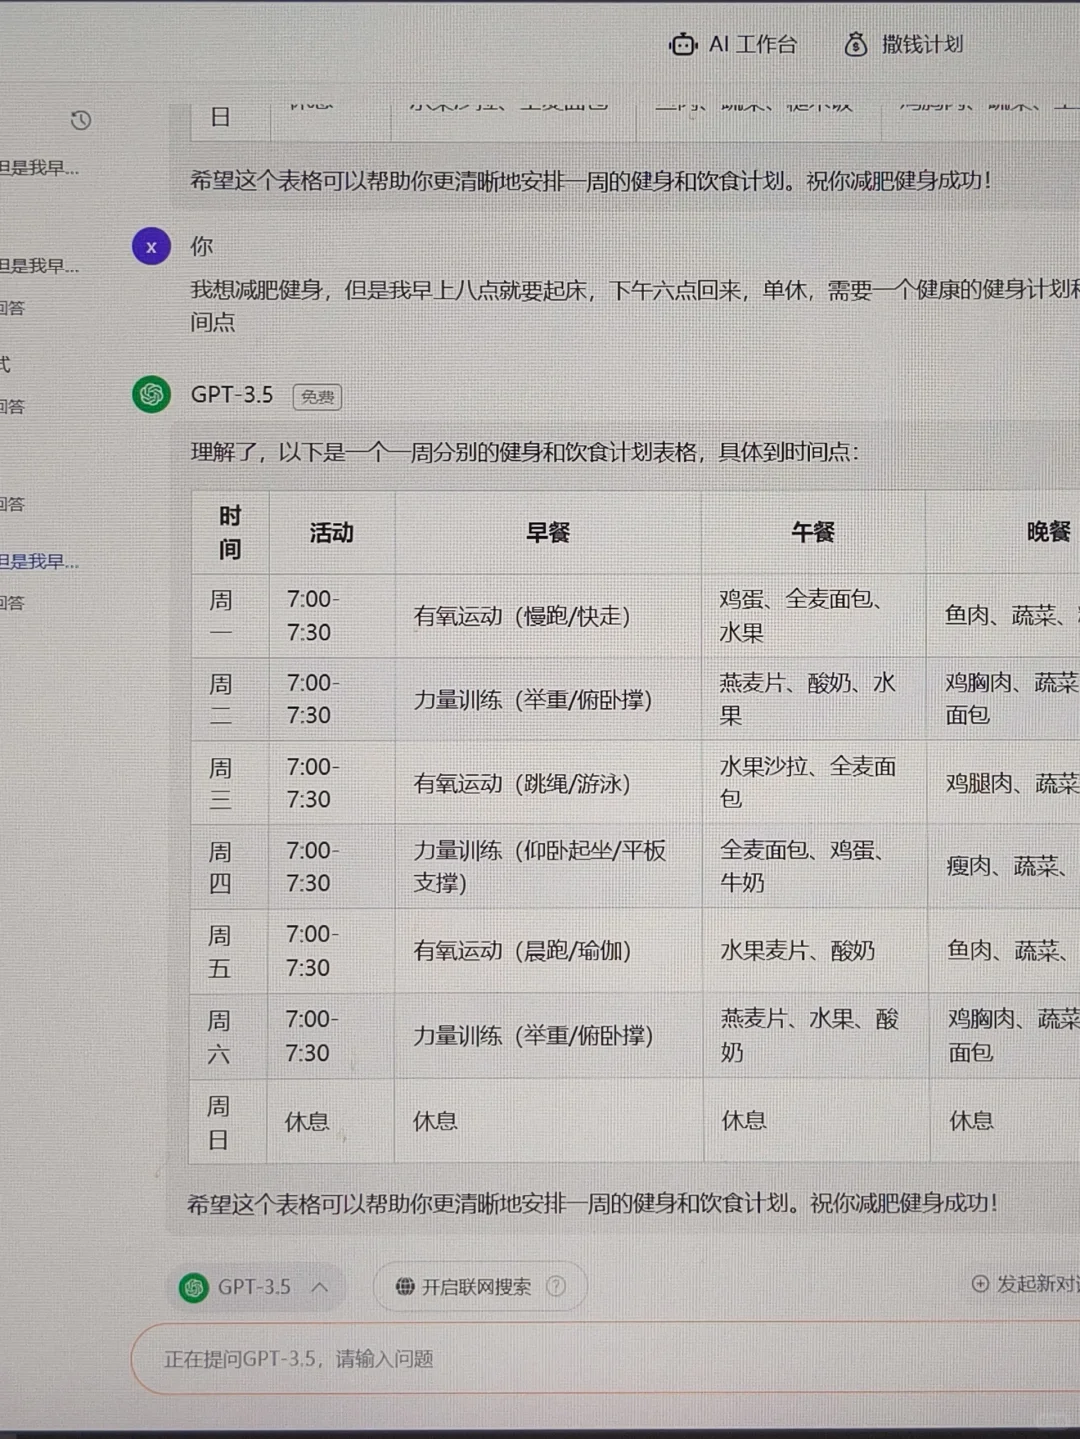The width and height of the screenshot is (1080, 1439).
Task: Open the help question-mark icon near 开启联网搜索
Action: pyautogui.click(x=556, y=1287)
